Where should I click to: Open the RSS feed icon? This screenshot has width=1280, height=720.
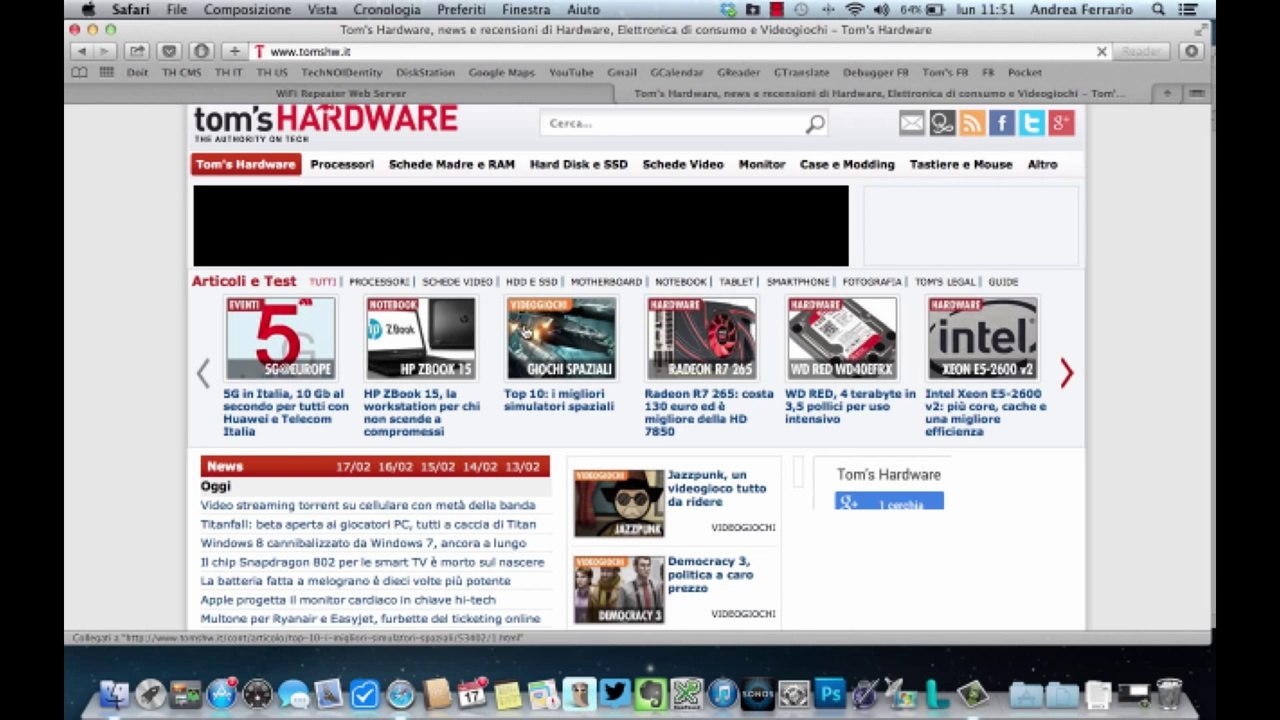pos(972,123)
